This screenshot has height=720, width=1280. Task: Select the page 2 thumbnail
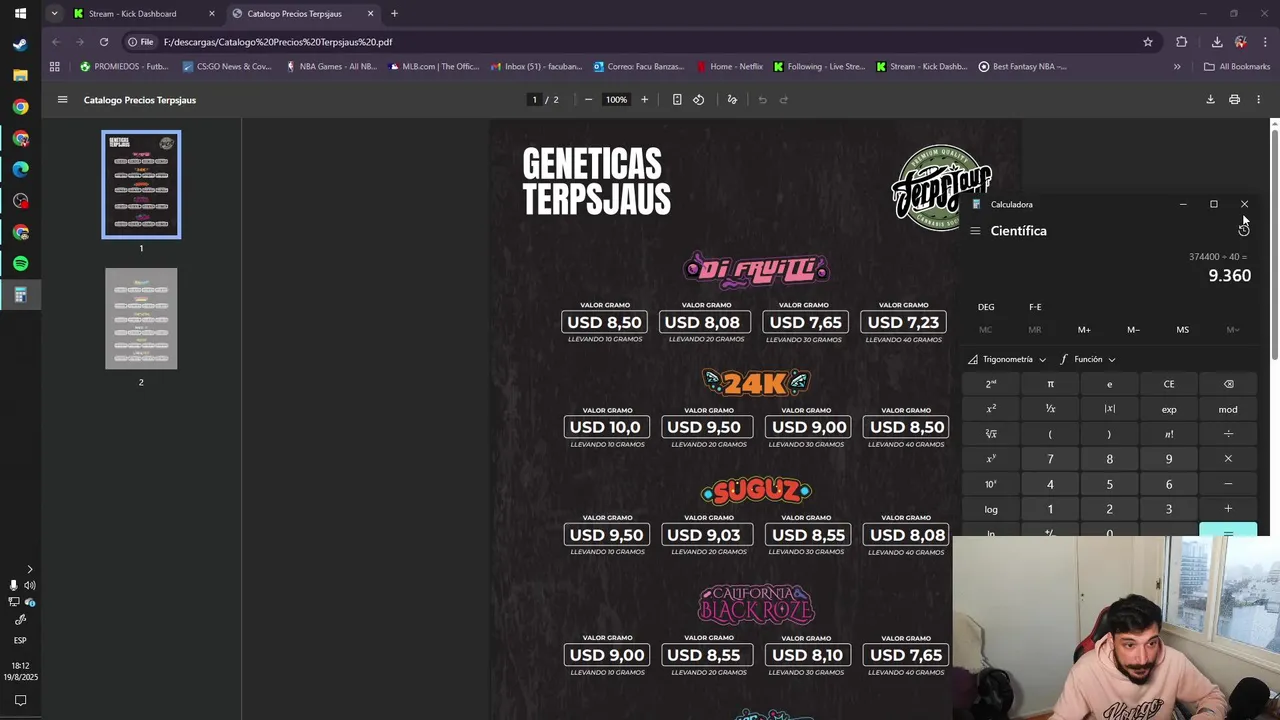click(x=141, y=318)
